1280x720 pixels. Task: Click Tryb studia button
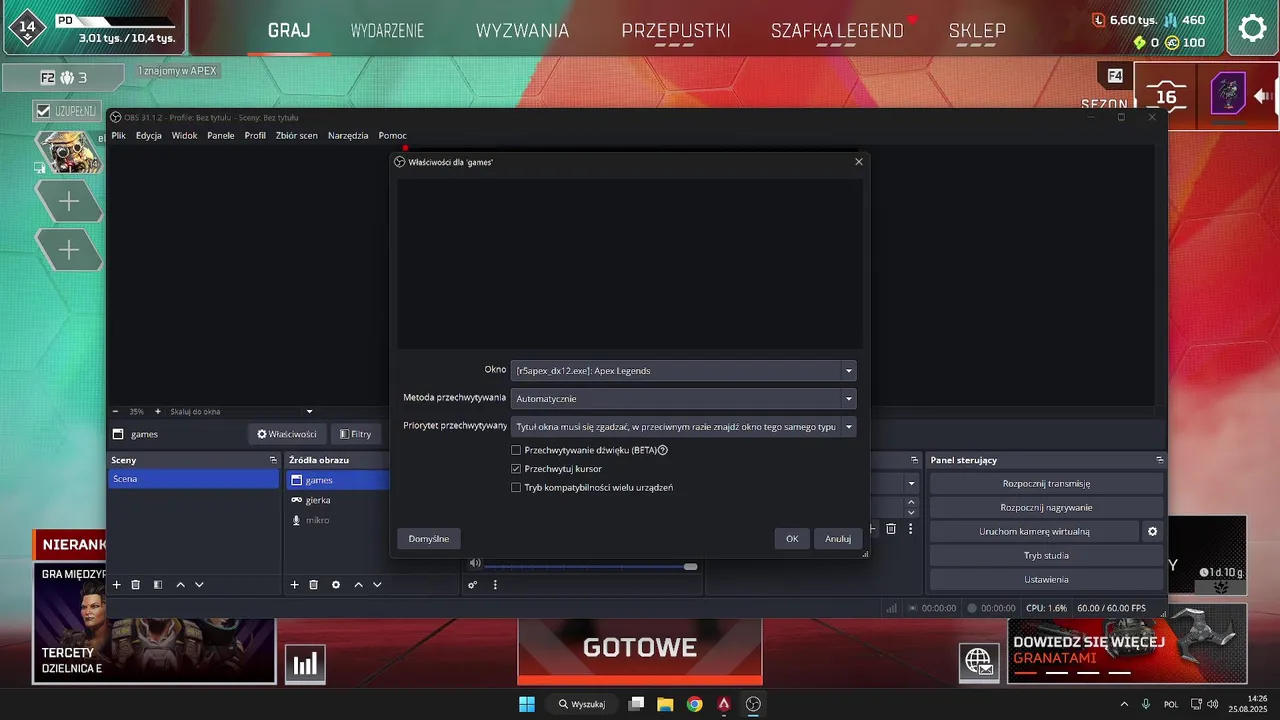(1046, 555)
